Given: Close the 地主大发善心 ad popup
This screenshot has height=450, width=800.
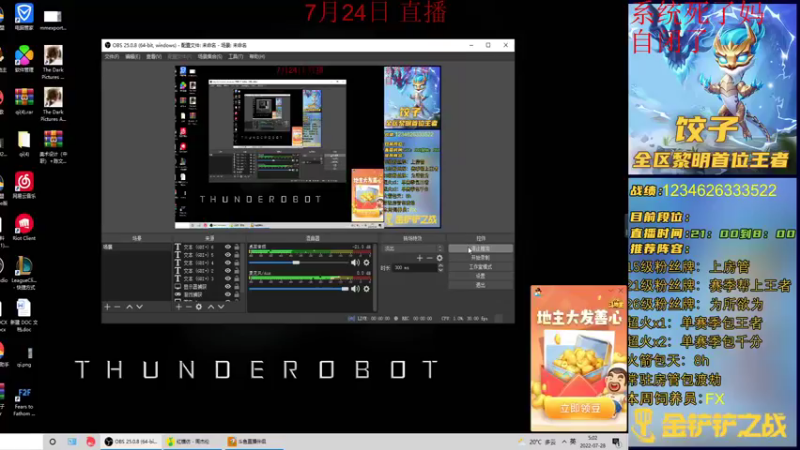Looking at the screenshot, I should click(621, 291).
